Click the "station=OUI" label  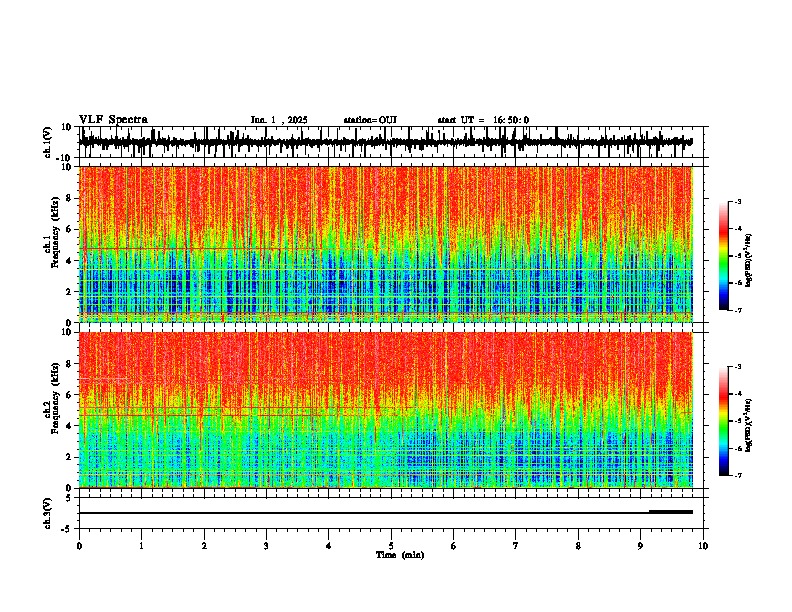click(x=370, y=120)
